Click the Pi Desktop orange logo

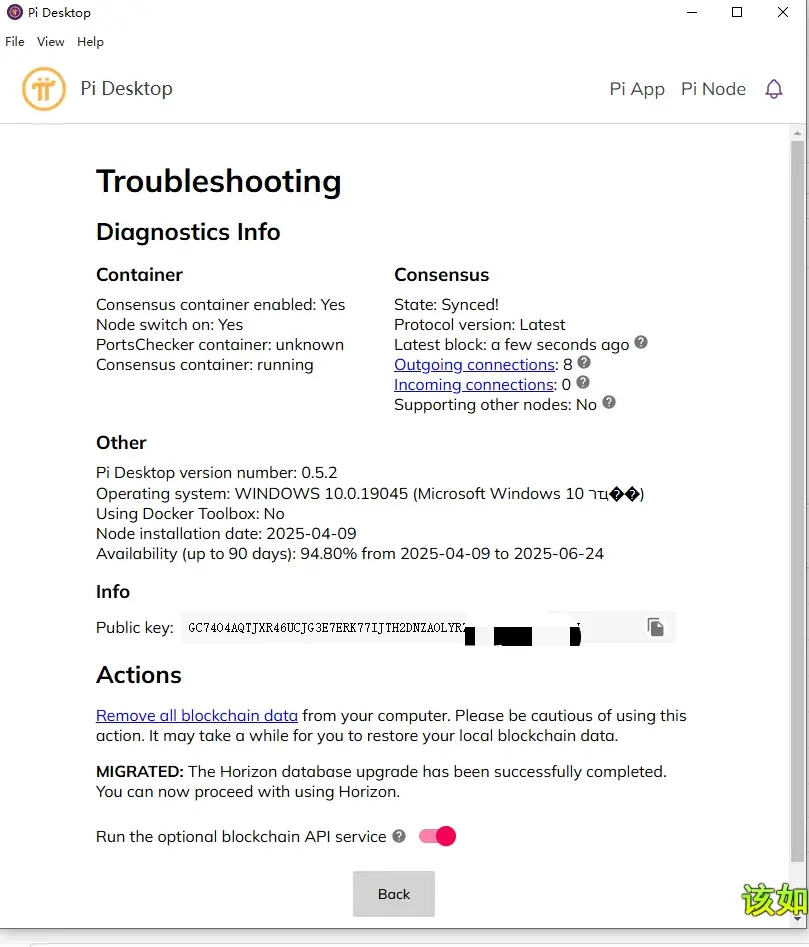click(x=43, y=89)
